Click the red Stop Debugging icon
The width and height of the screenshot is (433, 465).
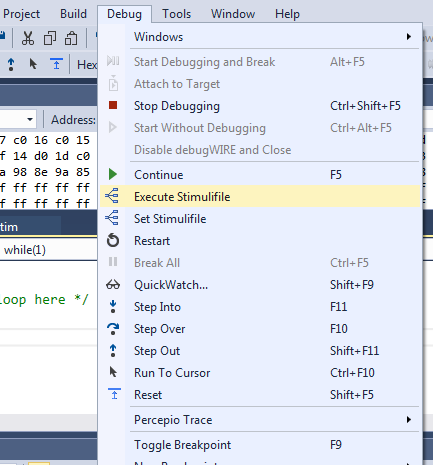(x=113, y=105)
